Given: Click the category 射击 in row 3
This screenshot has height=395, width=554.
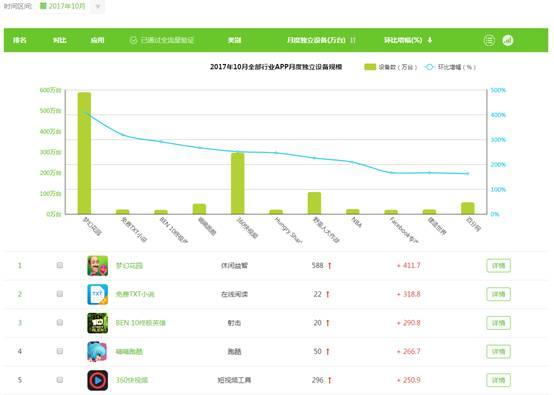Looking at the screenshot, I should 234,323.
